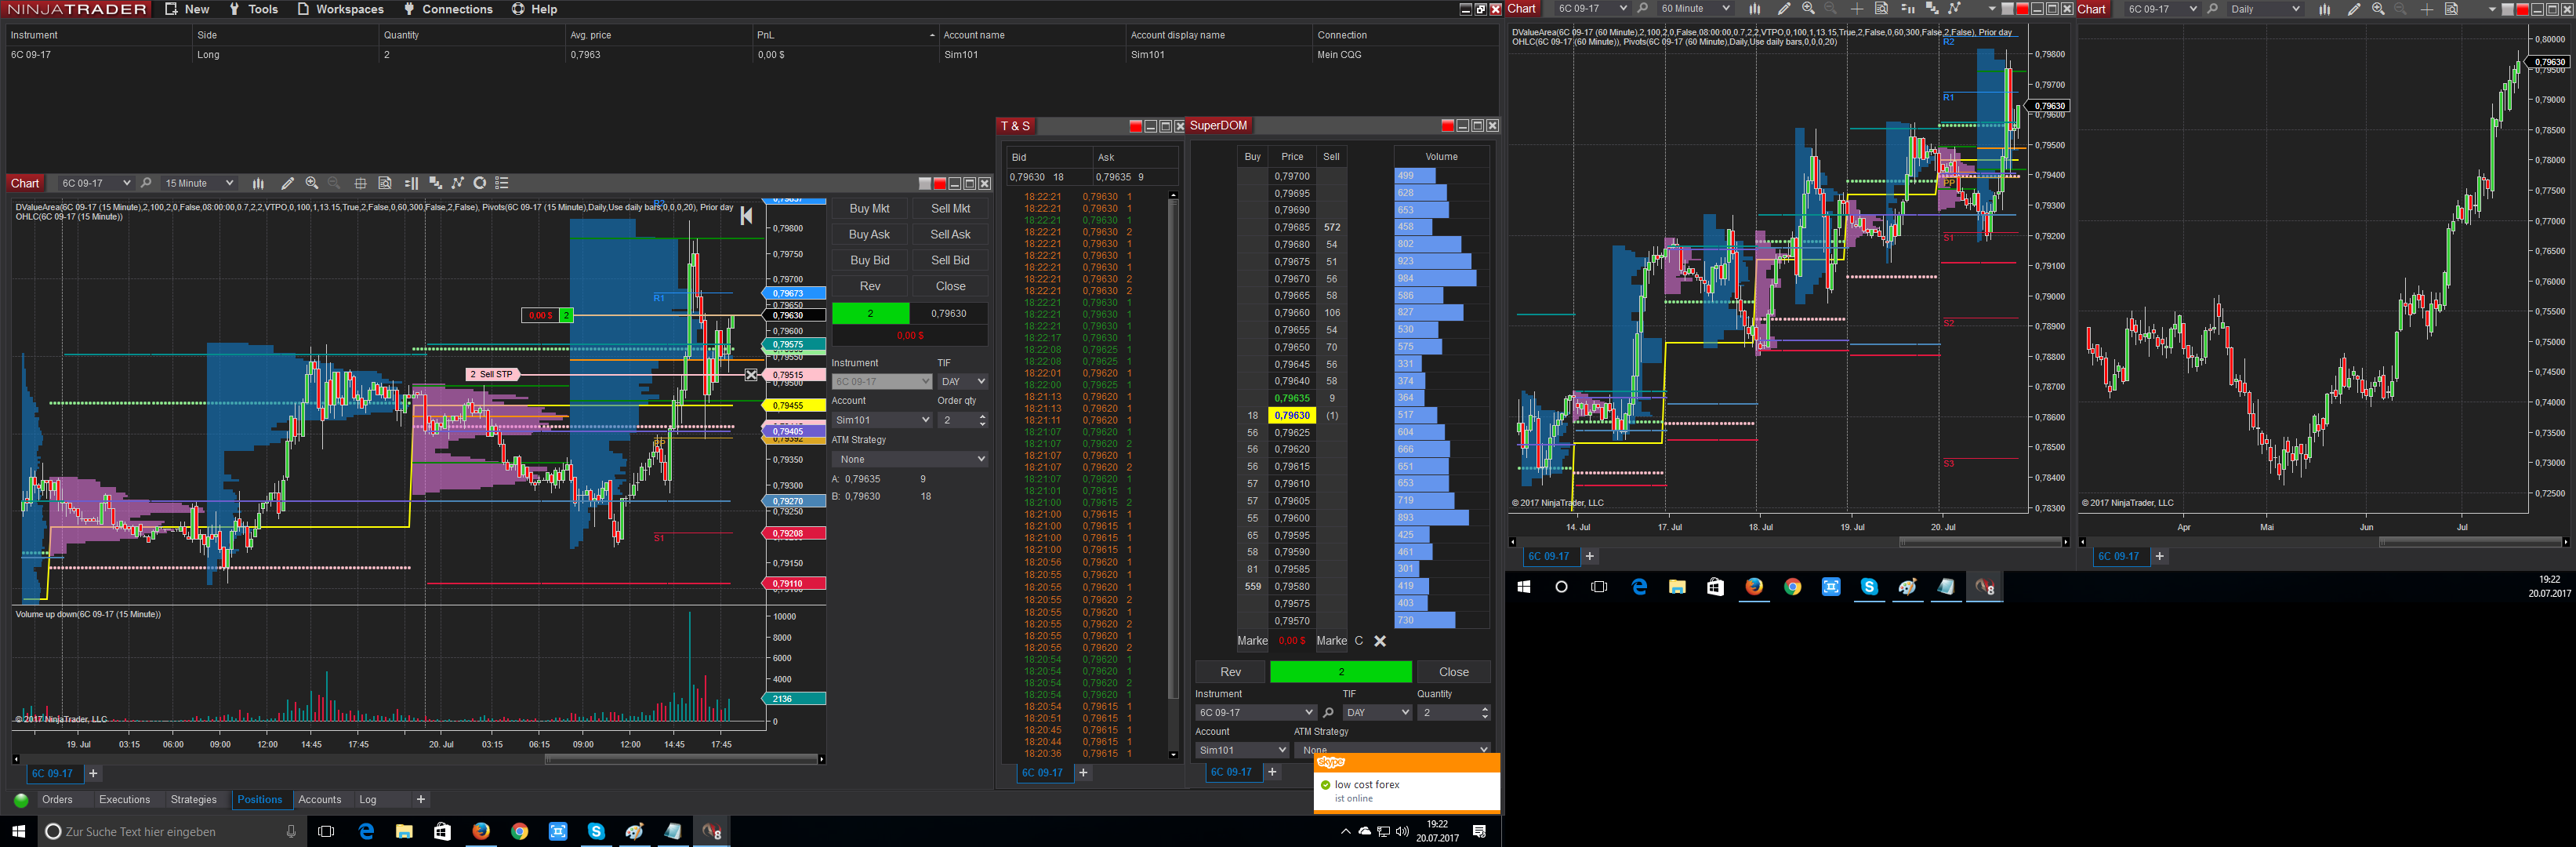Open Windows Start next to the search box
Viewport: 2576px width, 847px height.
click(x=18, y=832)
